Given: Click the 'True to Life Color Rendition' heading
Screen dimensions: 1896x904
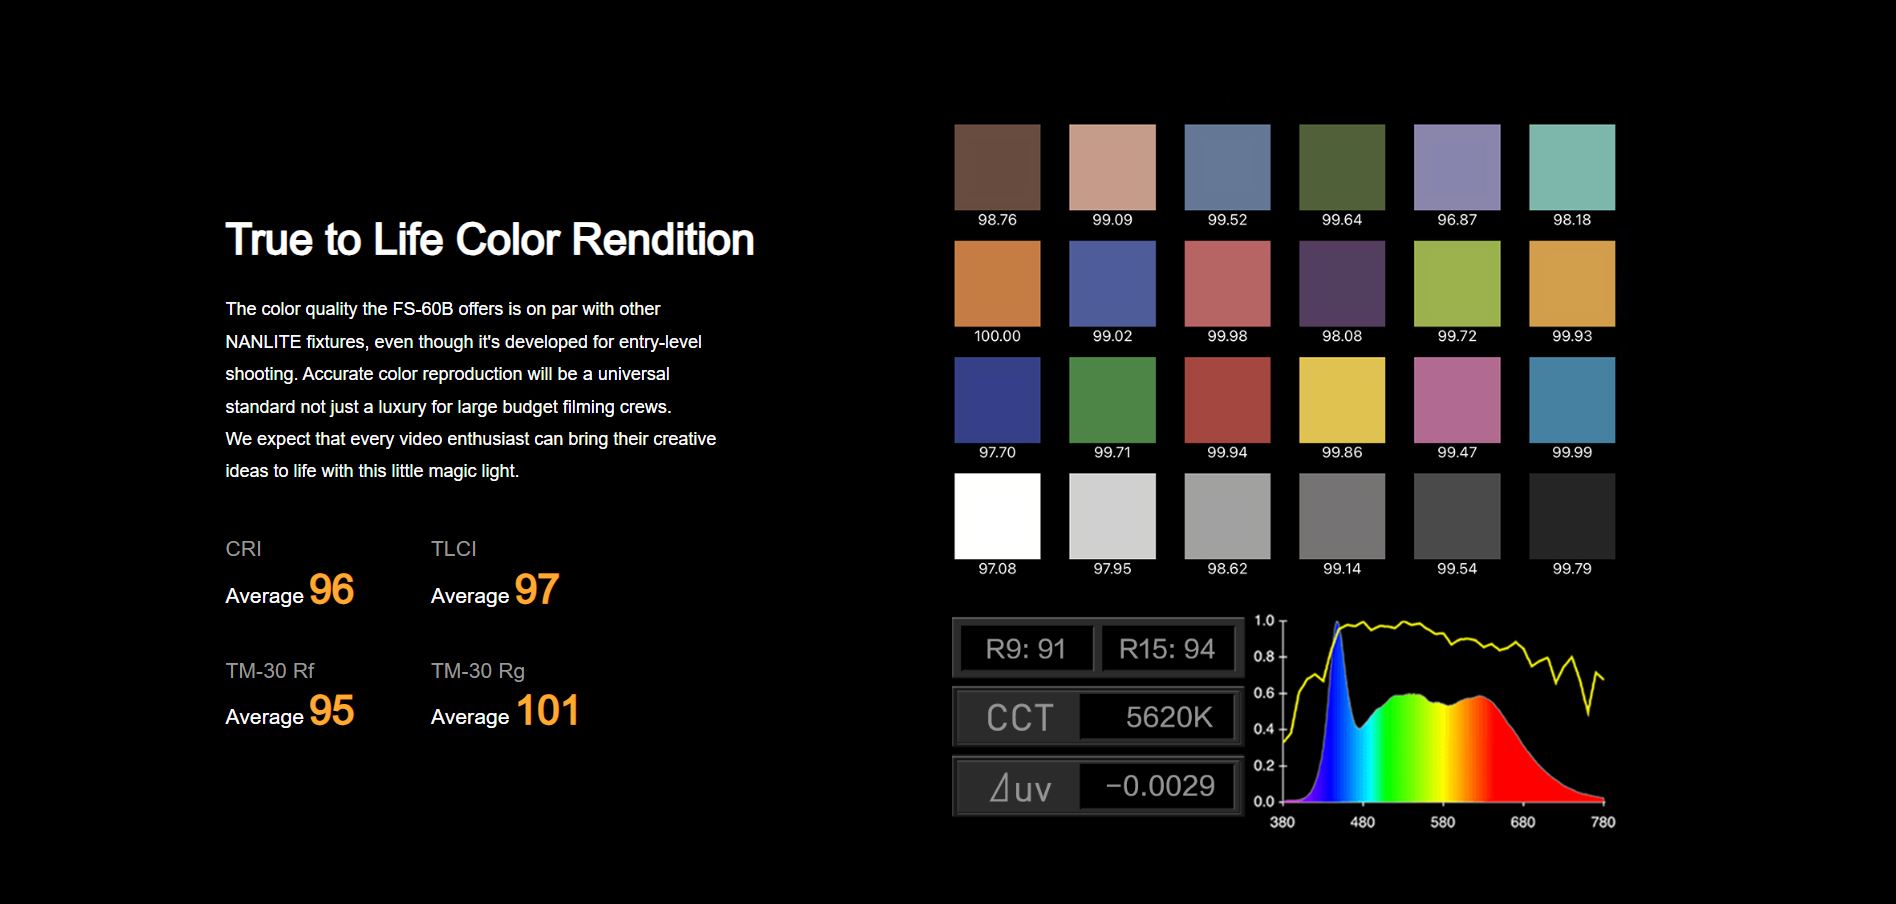Looking at the screenshot, I should pyautogui.click(x=490, y=240).
